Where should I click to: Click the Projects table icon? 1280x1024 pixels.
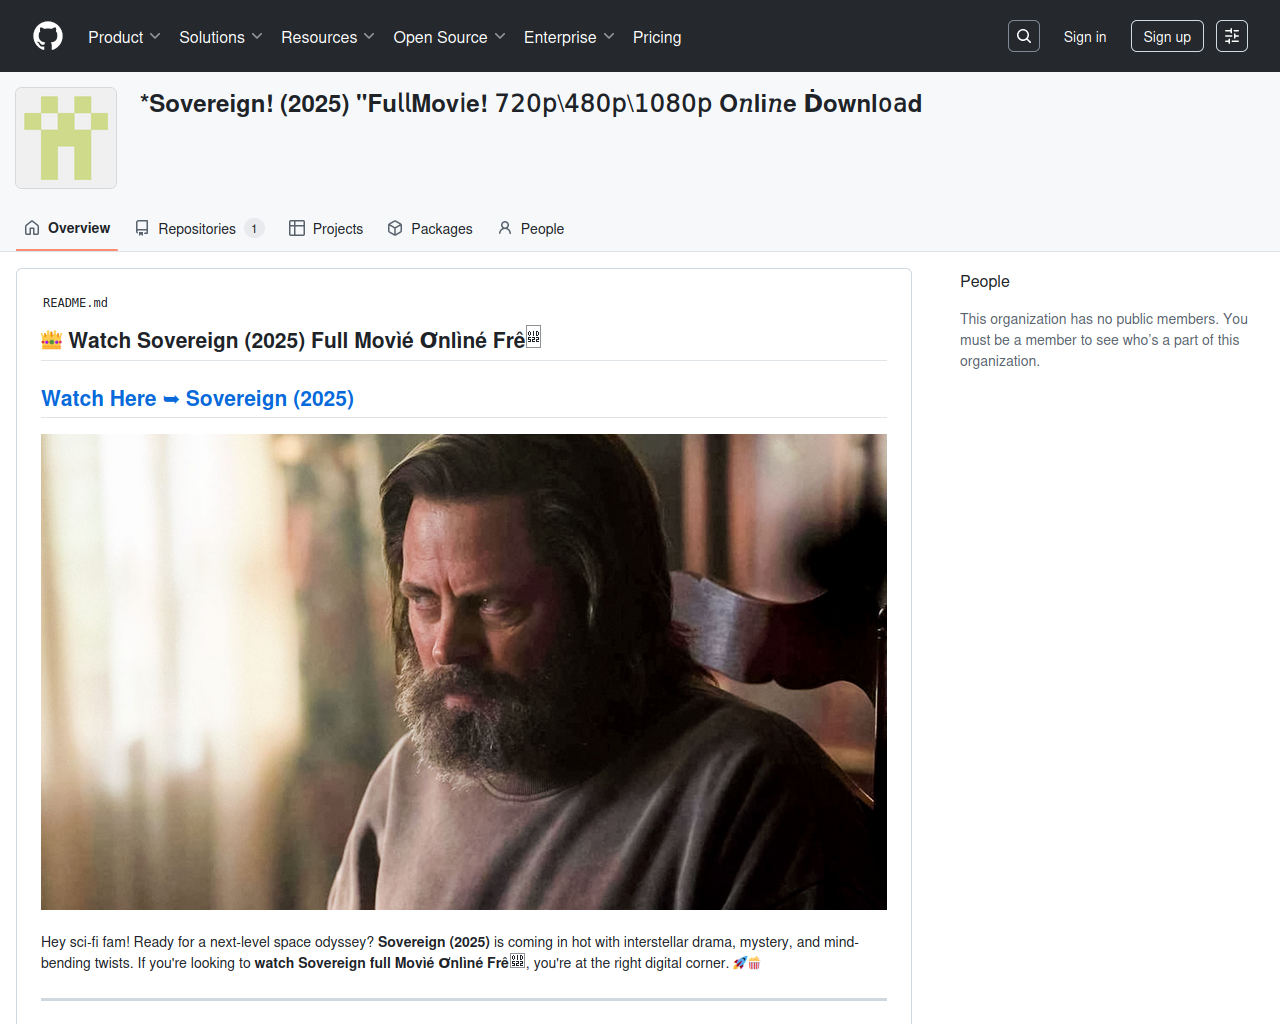pyautogui.click(x=297, y=228)
